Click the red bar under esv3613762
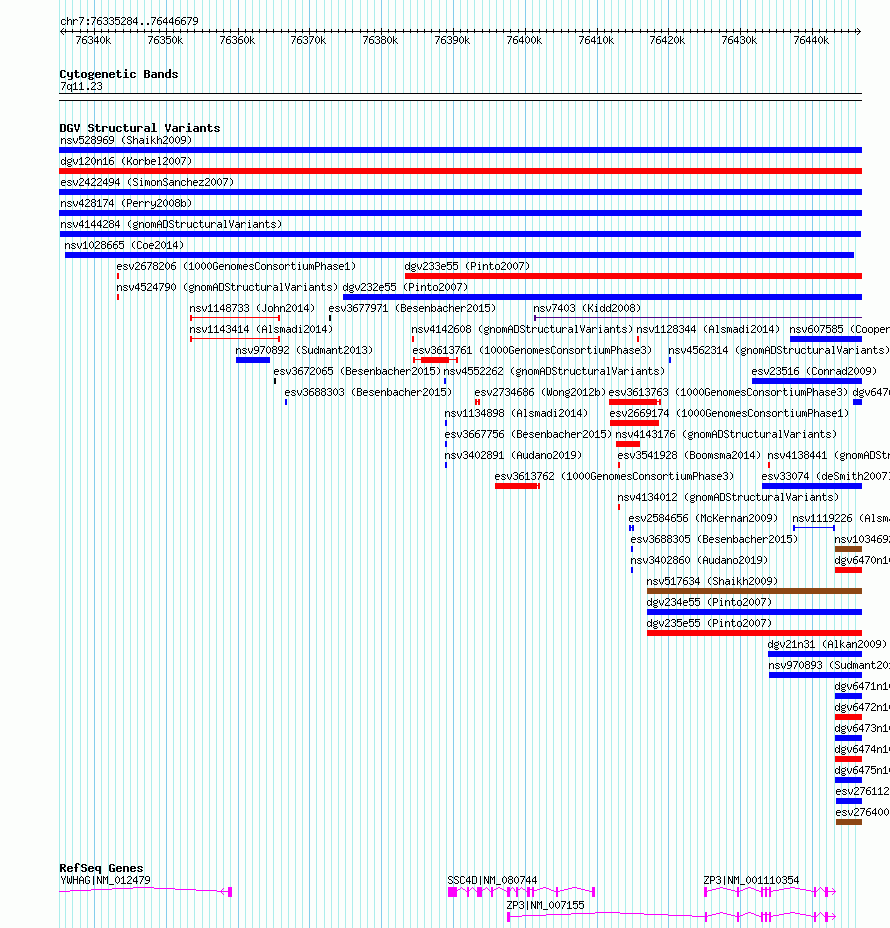 click(517, 486)
